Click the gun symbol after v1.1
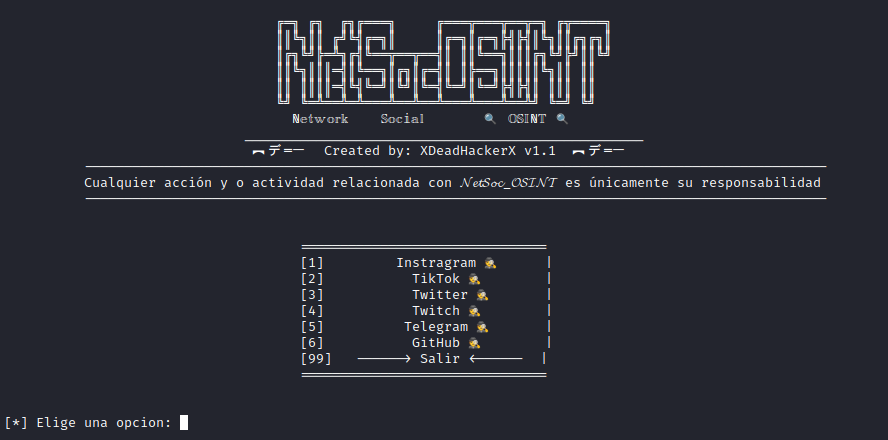888x440 pixels. [598, 151]
